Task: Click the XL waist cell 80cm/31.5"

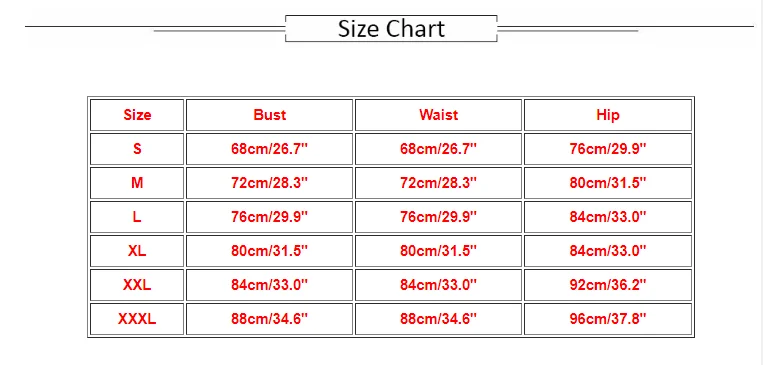Action: (x=438, y=251)
